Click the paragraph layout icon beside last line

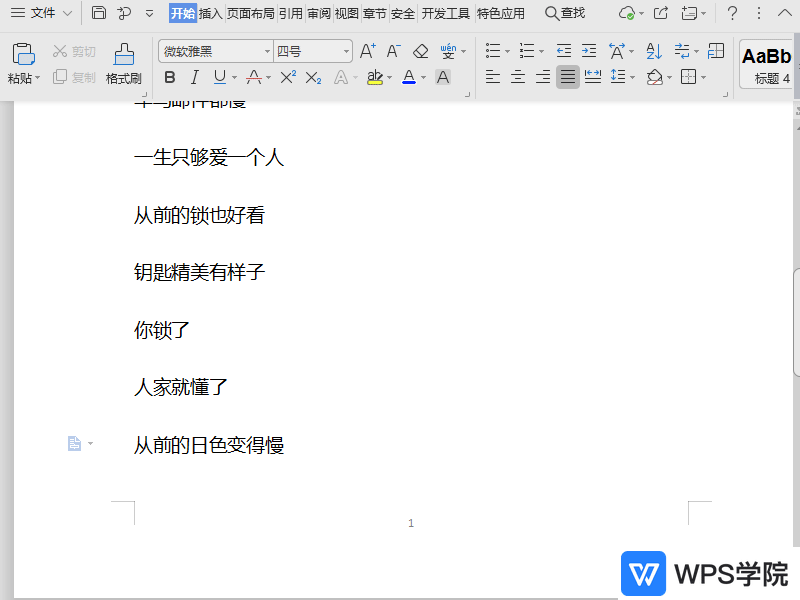click(74, 443)
